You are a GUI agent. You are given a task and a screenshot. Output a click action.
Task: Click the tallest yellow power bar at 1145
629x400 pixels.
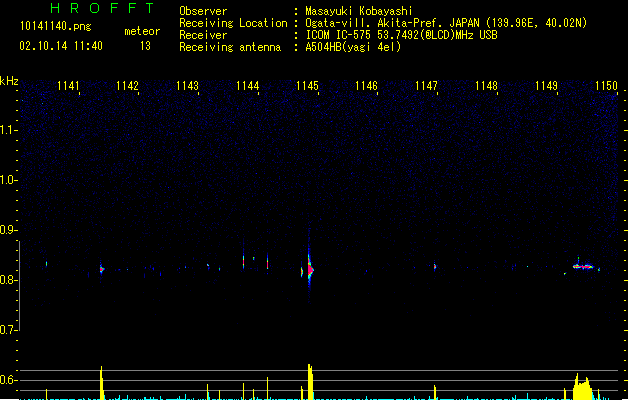click(310, 382)
